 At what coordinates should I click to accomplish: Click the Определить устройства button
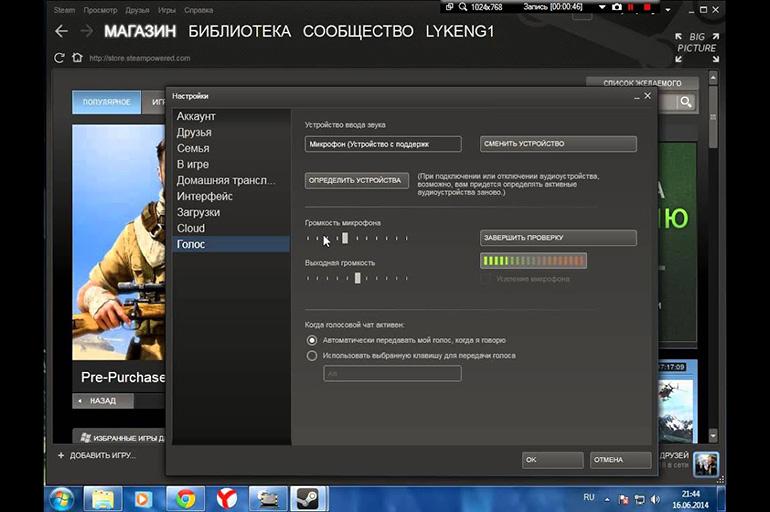coord(356,180)
